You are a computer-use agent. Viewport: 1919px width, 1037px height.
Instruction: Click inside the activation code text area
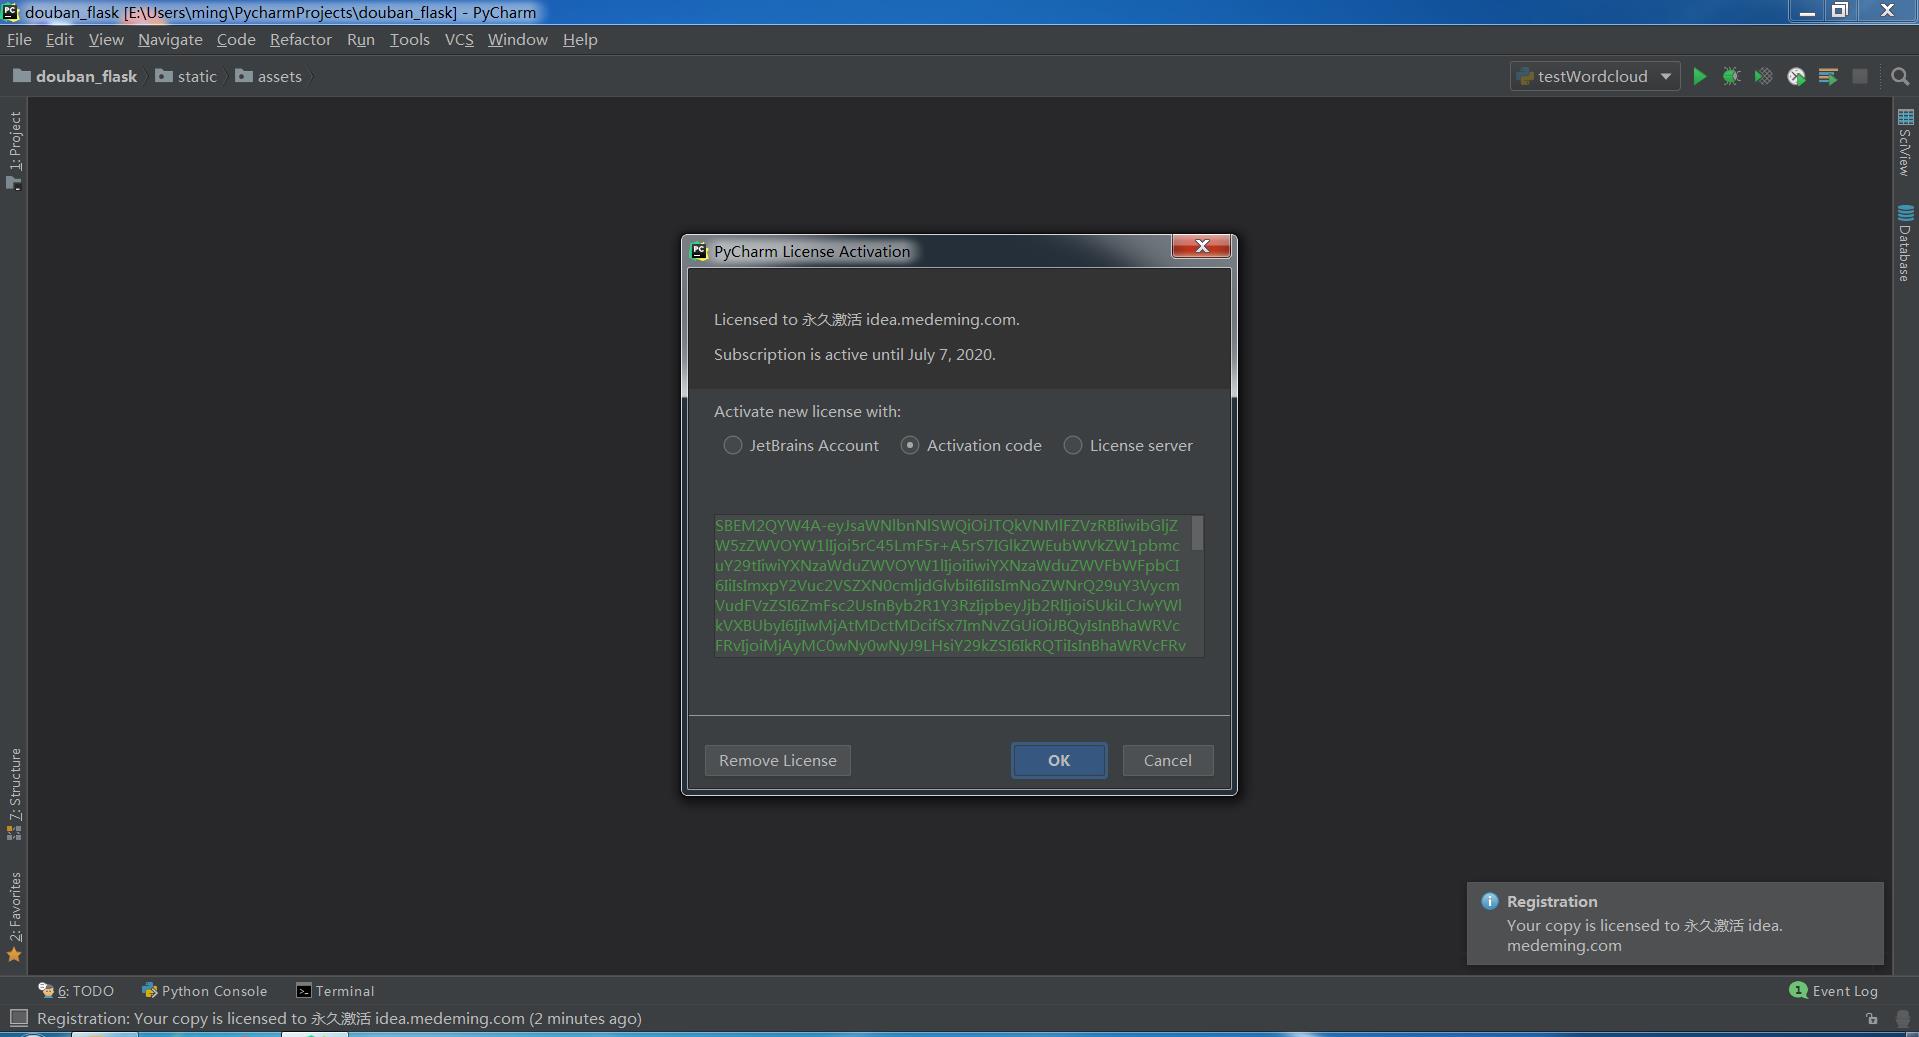(x=950, y=585)
